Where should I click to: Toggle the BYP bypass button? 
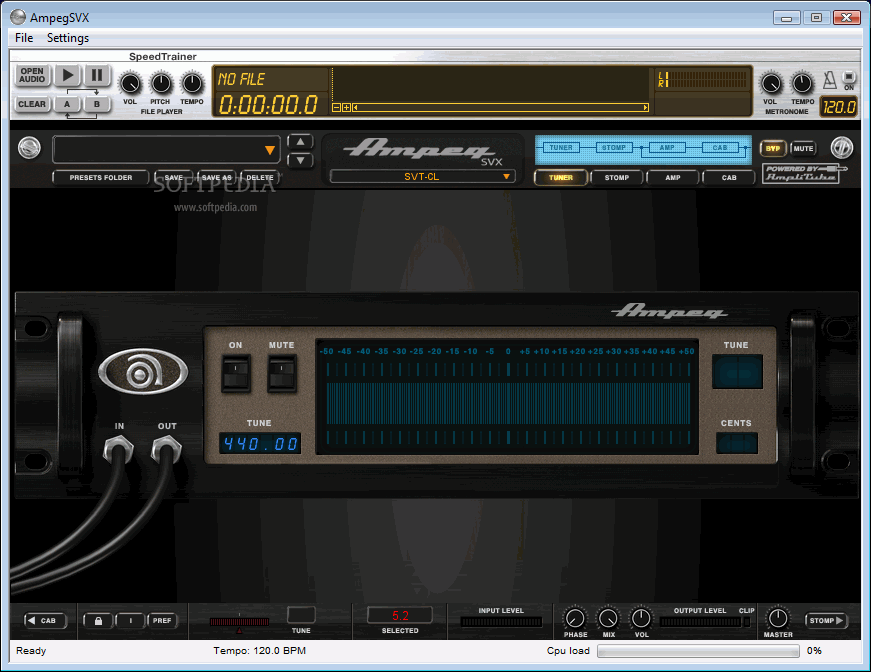(x=773, y=148)
